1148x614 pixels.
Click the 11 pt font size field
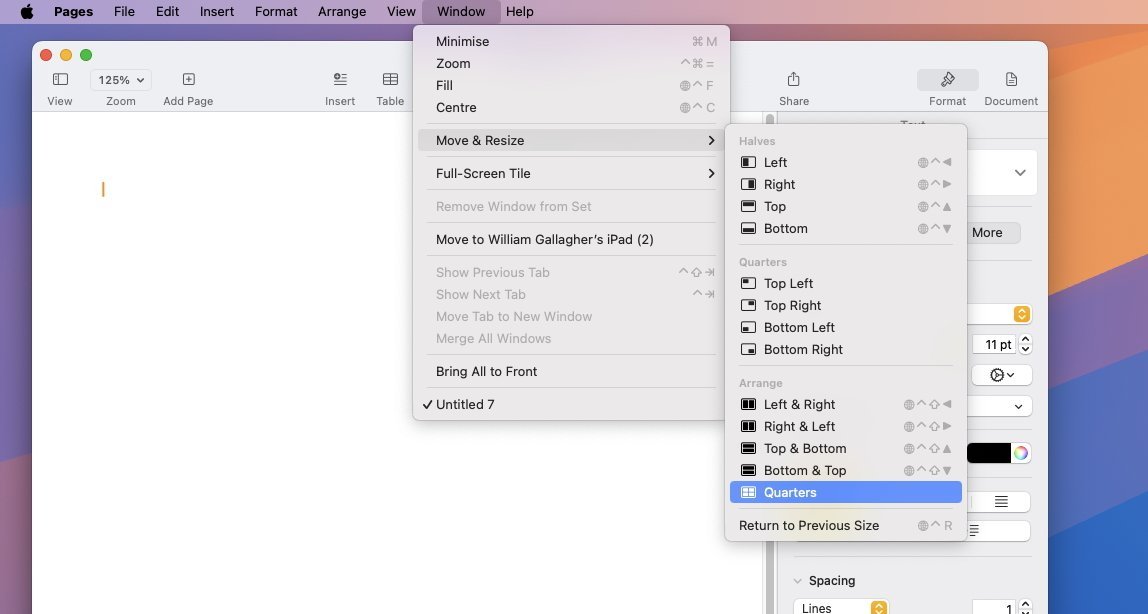point(994,344)
